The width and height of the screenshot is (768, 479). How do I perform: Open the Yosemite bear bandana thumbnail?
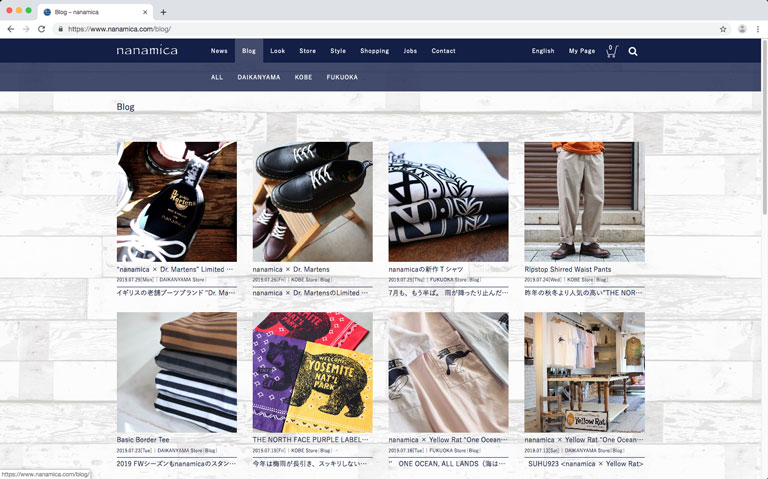coord(312,372)
